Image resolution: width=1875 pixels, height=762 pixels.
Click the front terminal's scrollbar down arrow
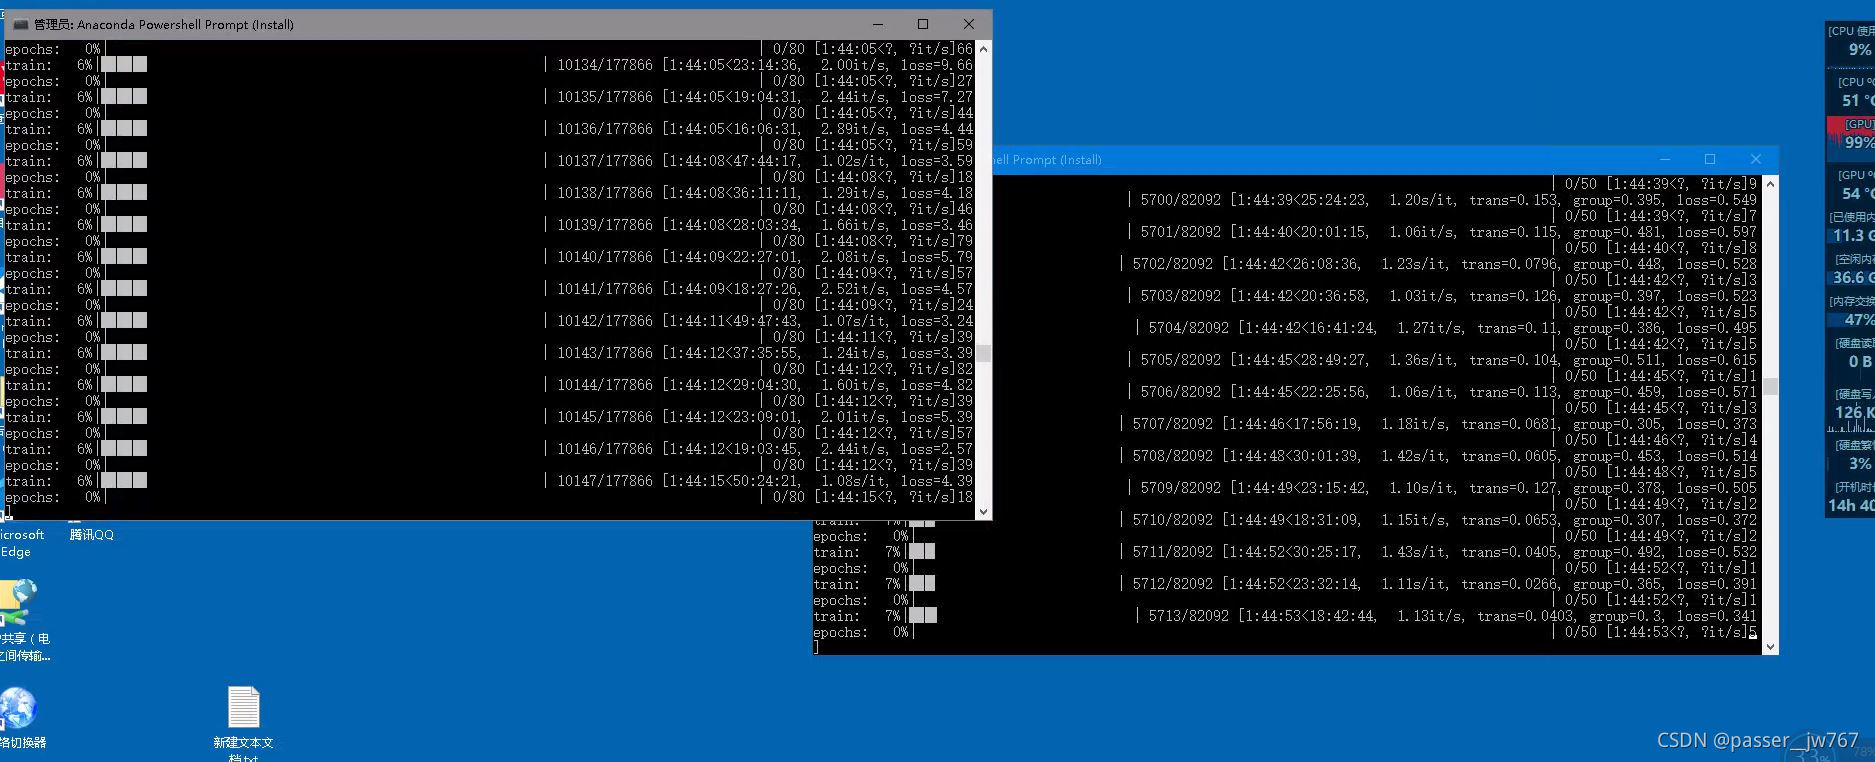point(983,511)
